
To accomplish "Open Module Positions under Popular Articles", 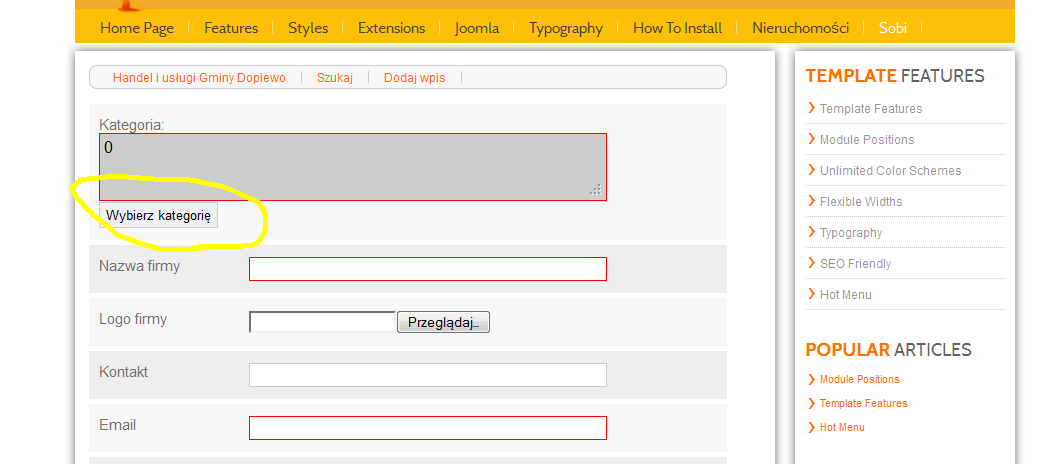I will point(860,379).
